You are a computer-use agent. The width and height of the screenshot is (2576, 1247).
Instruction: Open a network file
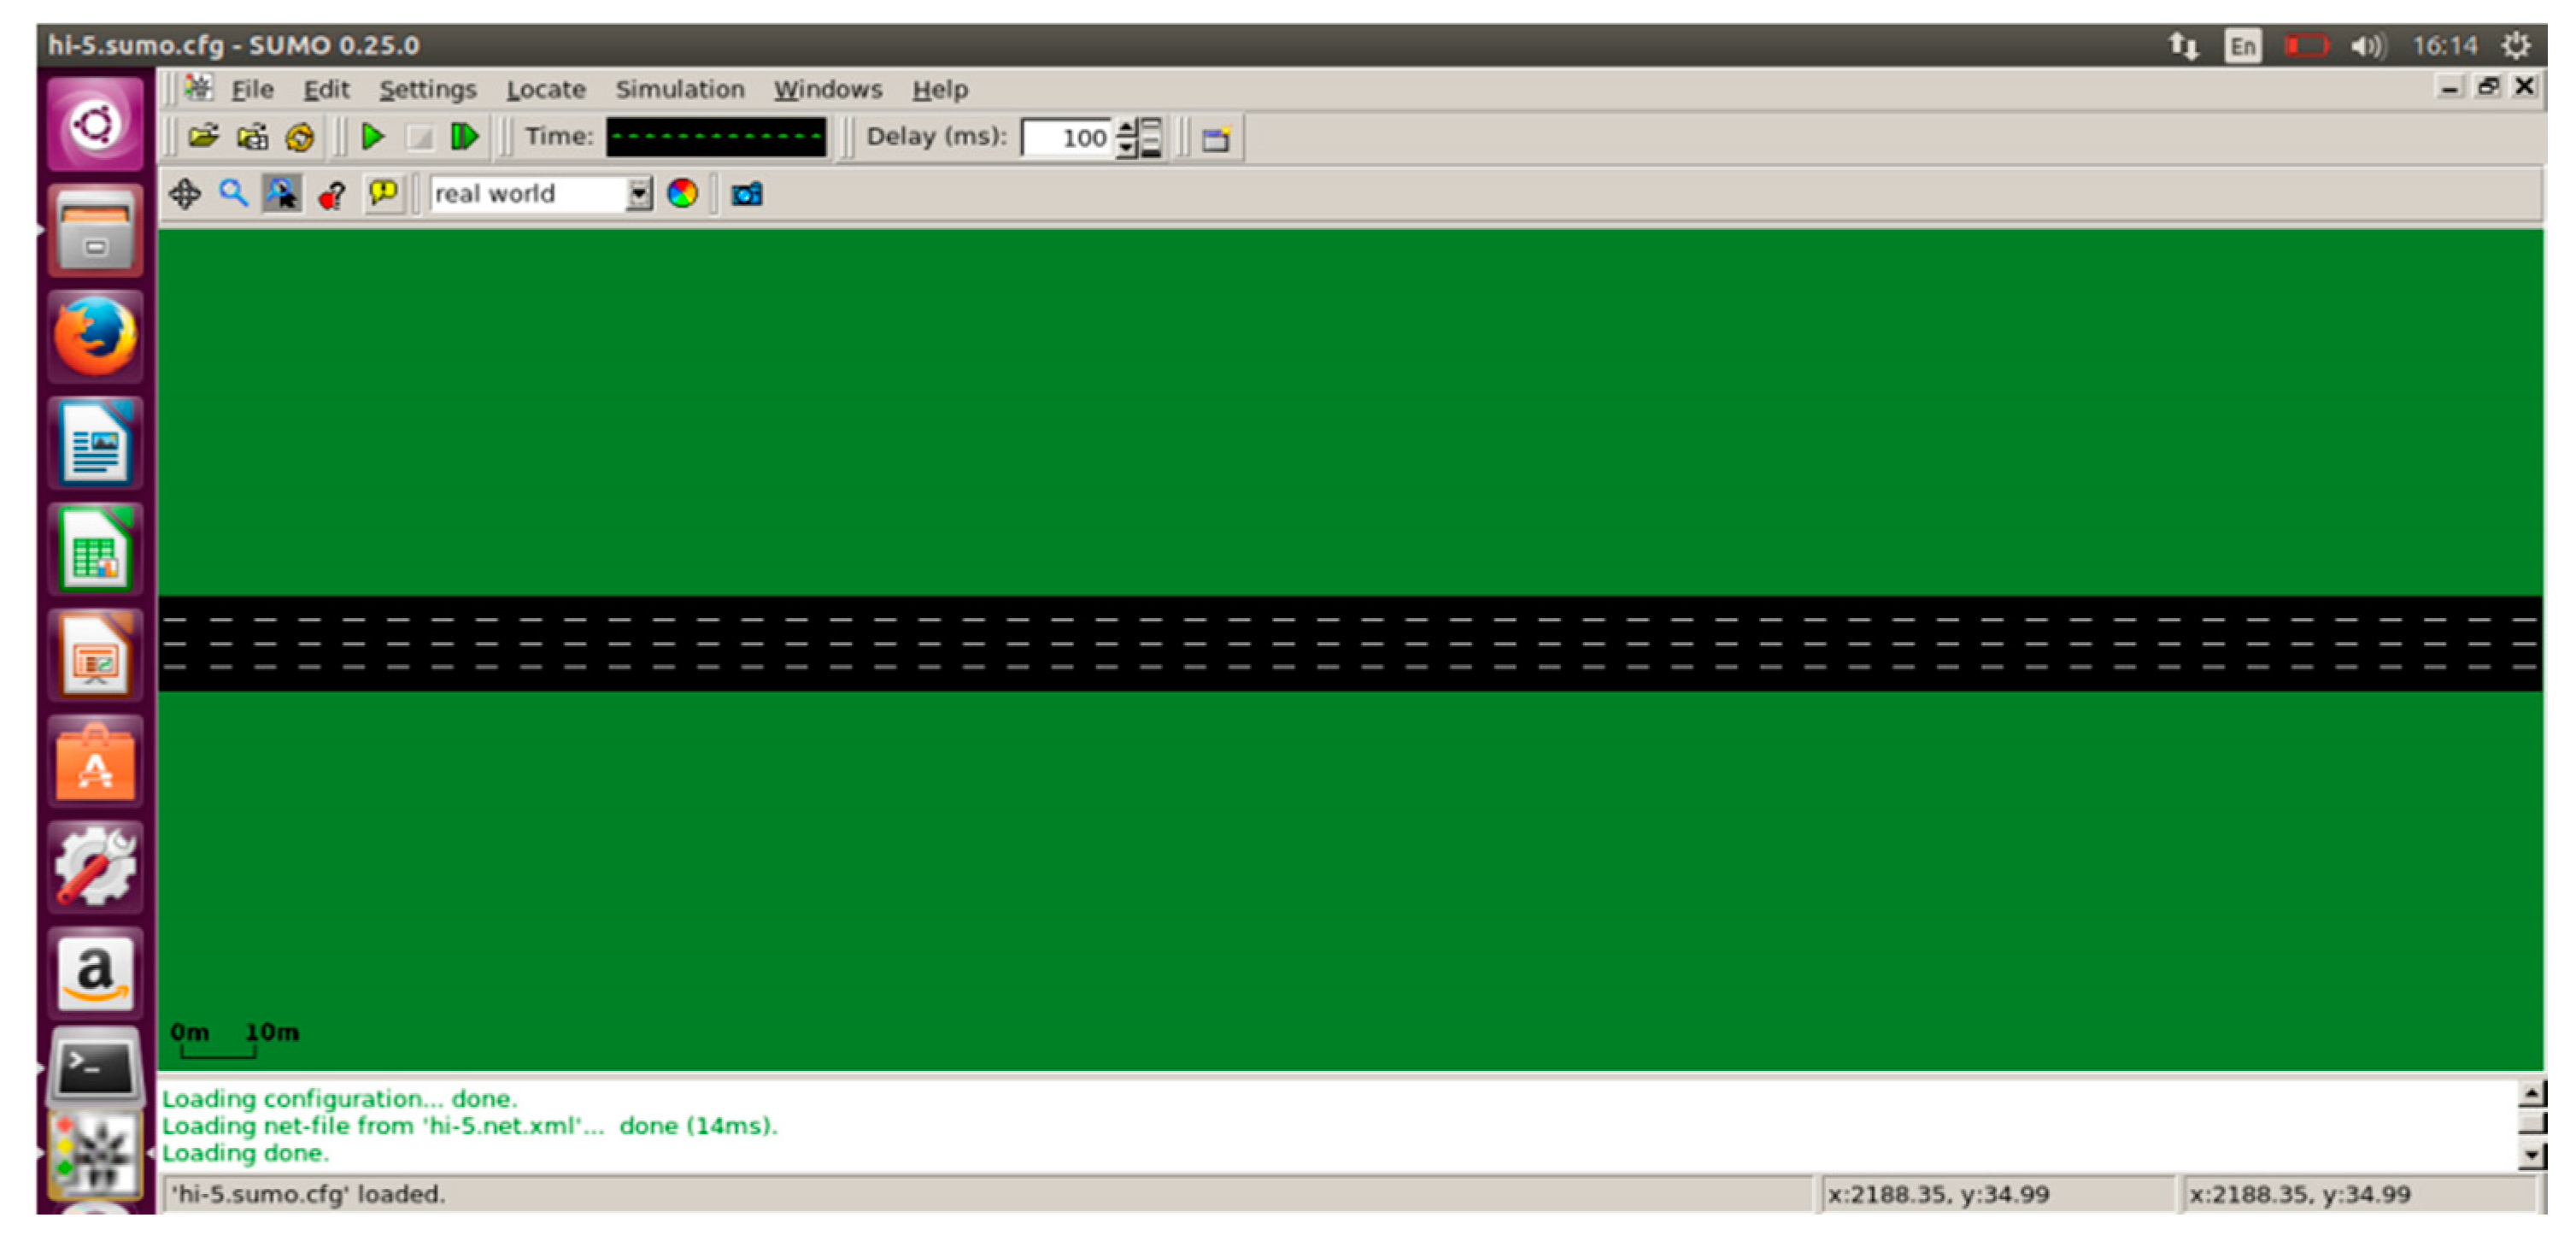[253, 137]
